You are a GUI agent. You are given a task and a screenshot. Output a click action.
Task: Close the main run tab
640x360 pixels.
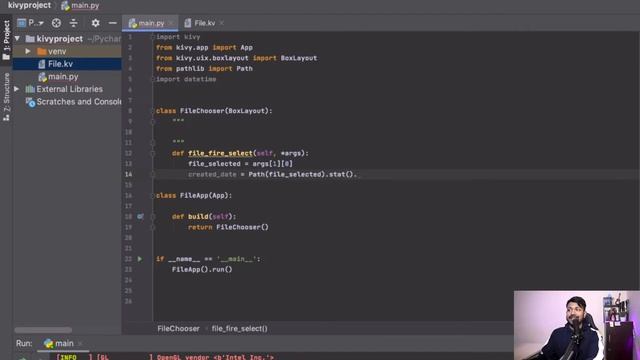(x=80, y=344)
